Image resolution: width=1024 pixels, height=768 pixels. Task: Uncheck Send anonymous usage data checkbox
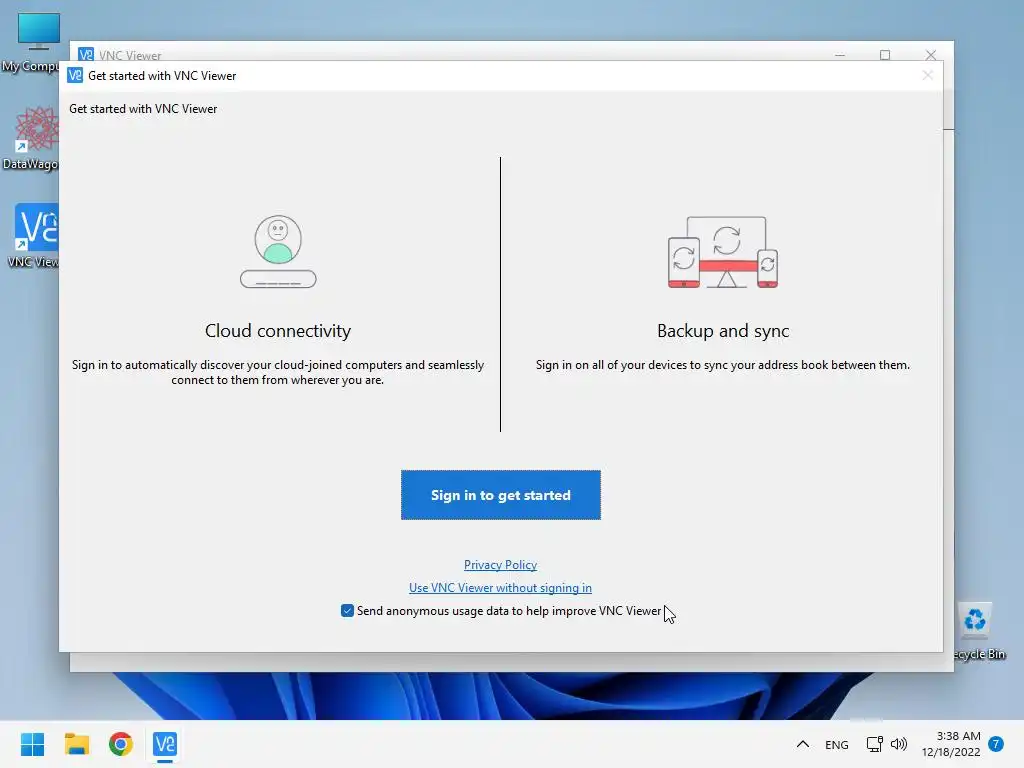point(347,611)
